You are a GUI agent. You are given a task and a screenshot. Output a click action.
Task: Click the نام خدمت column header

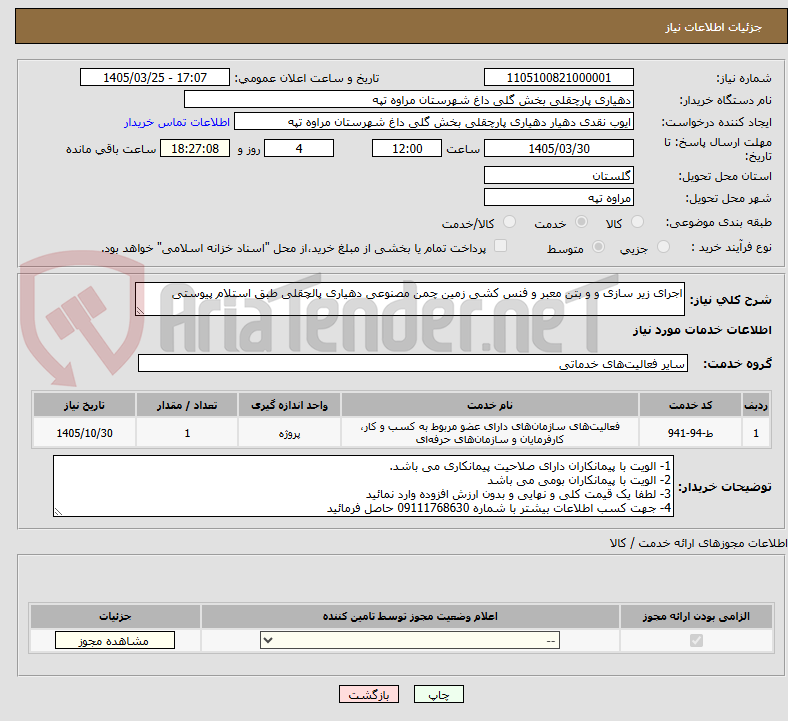tap(490, 405)
